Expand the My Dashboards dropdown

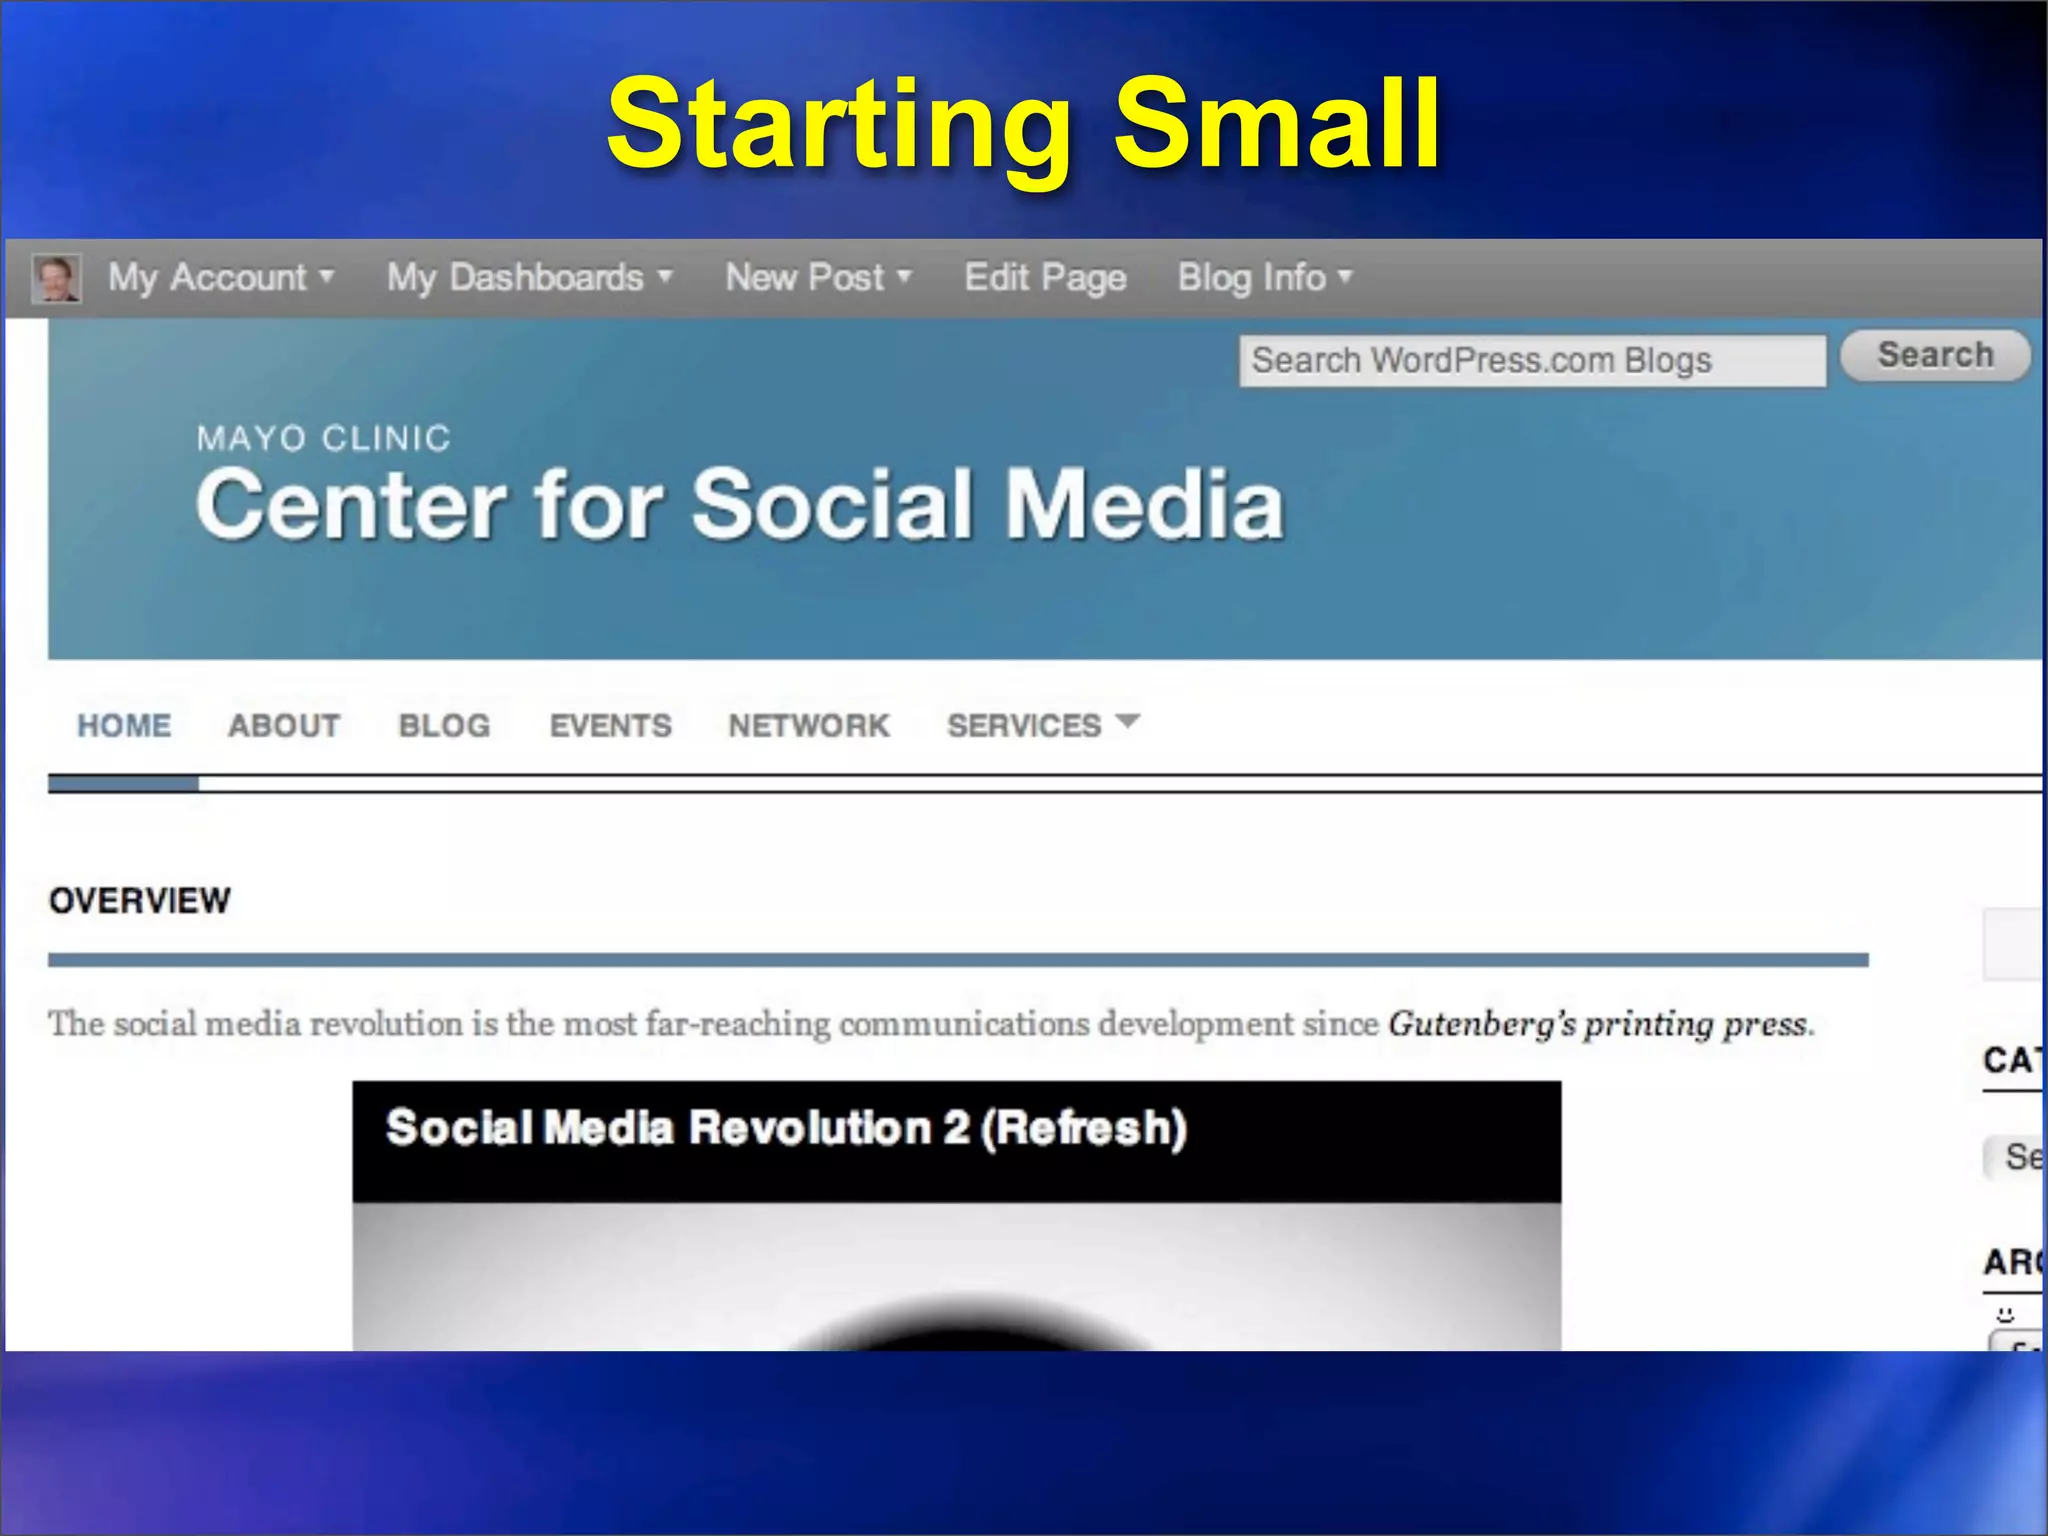pos(530,278)
